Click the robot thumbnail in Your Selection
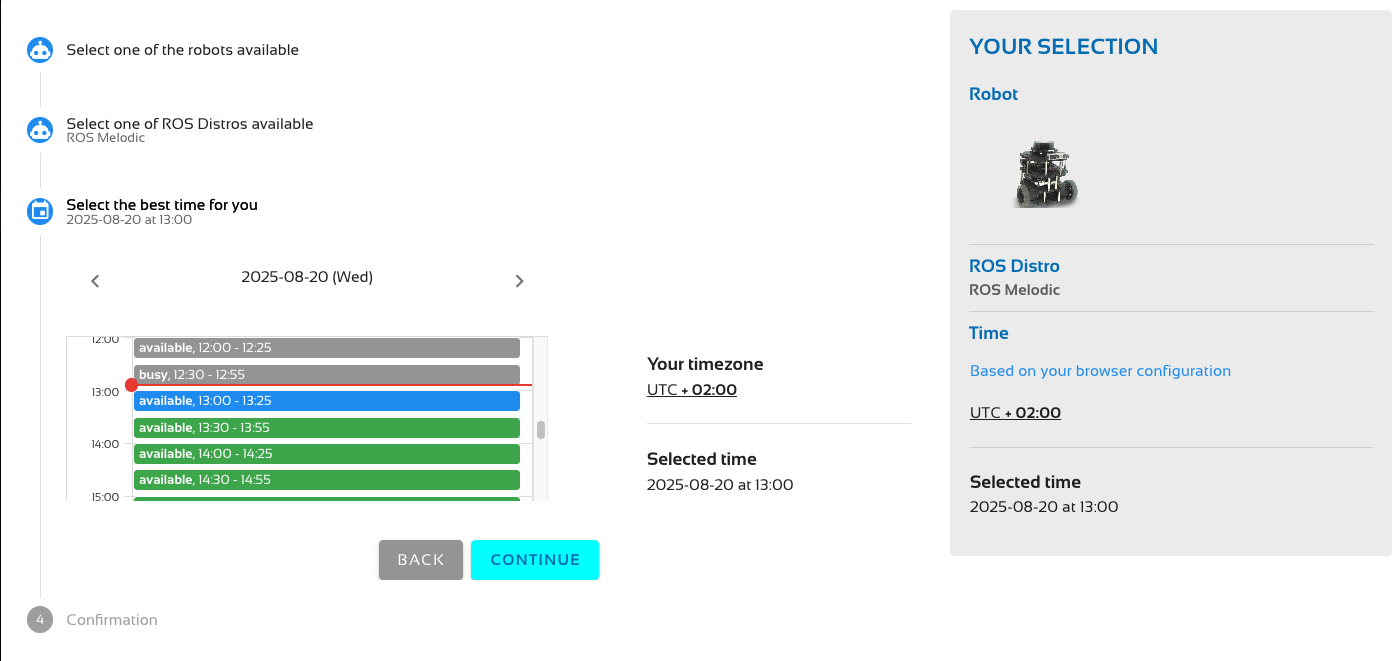Viewport: 1399px width, 661px height. click(1046, 174)
